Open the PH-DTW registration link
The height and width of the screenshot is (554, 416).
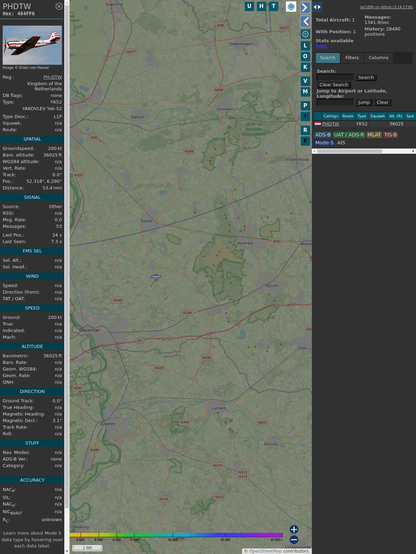(x=53, y=77)
